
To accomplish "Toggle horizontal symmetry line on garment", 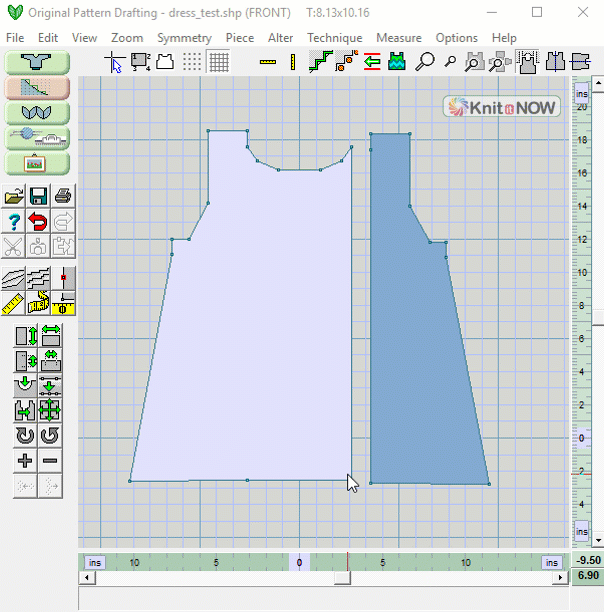I will pos(580,62).
